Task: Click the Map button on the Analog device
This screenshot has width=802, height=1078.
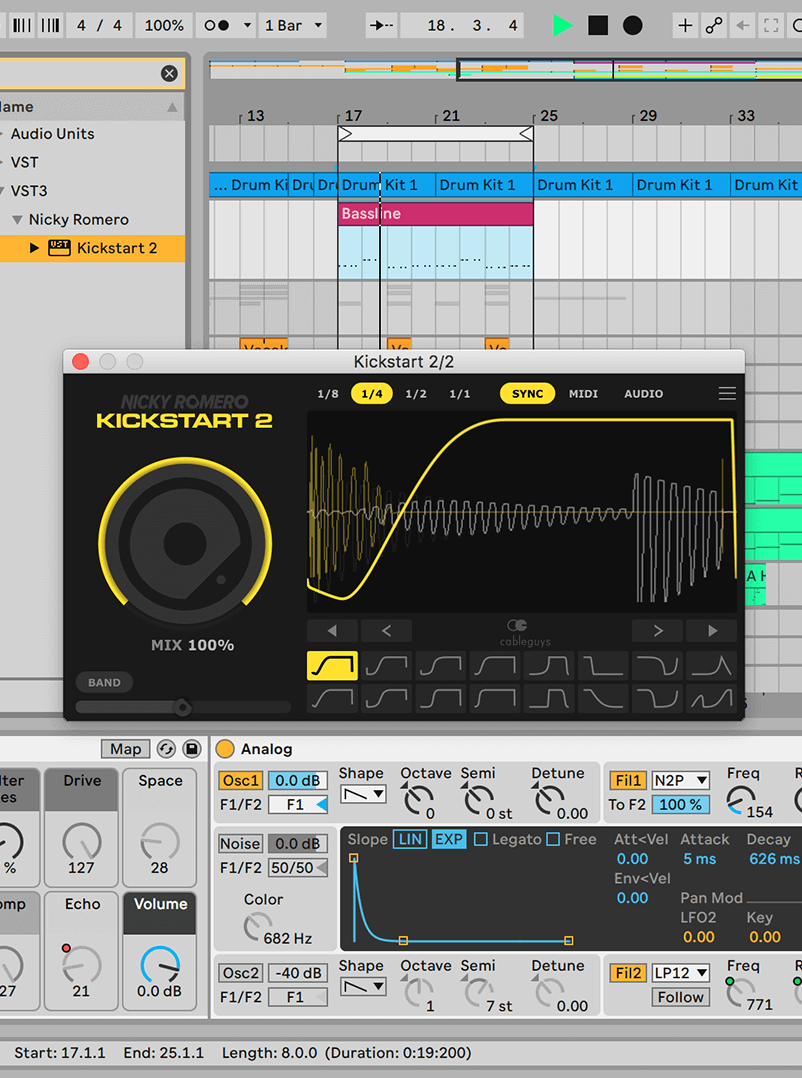Action: tap(125, 748)
